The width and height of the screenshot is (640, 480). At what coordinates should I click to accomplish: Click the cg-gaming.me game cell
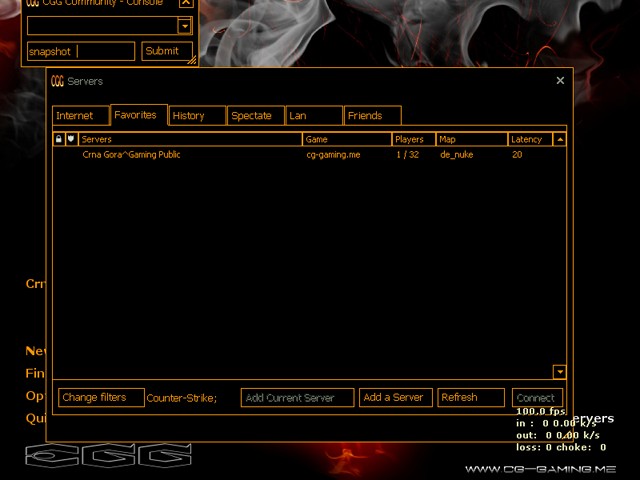point(333,155)
